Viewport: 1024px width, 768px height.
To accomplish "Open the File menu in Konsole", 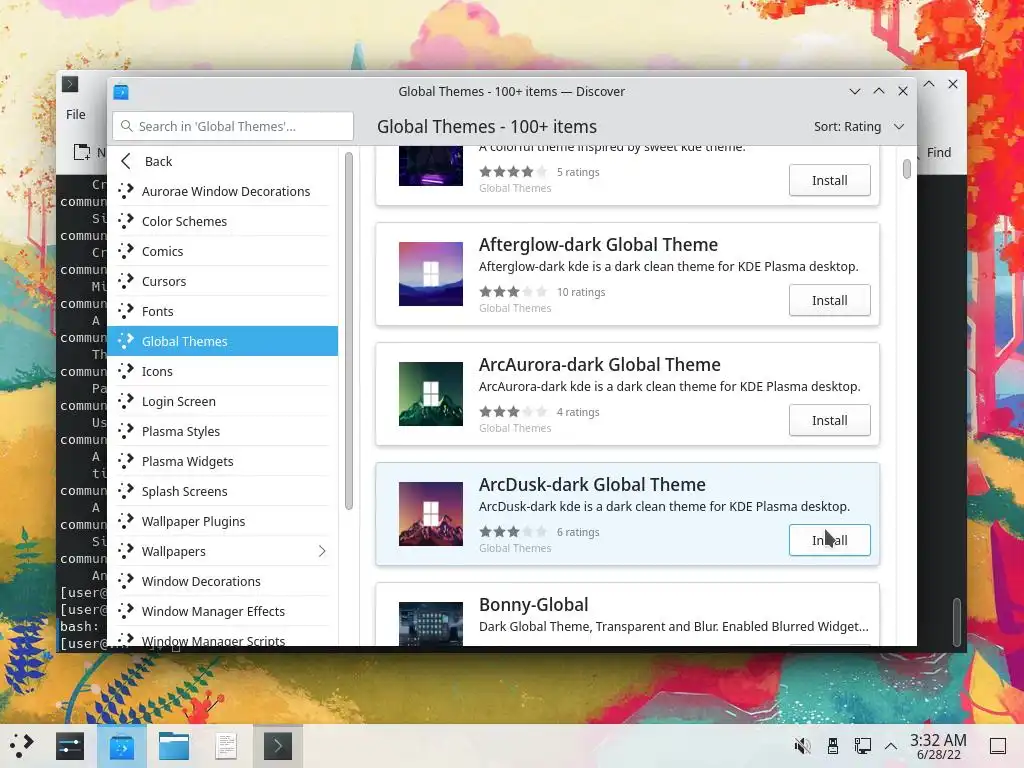I will 76,114.
